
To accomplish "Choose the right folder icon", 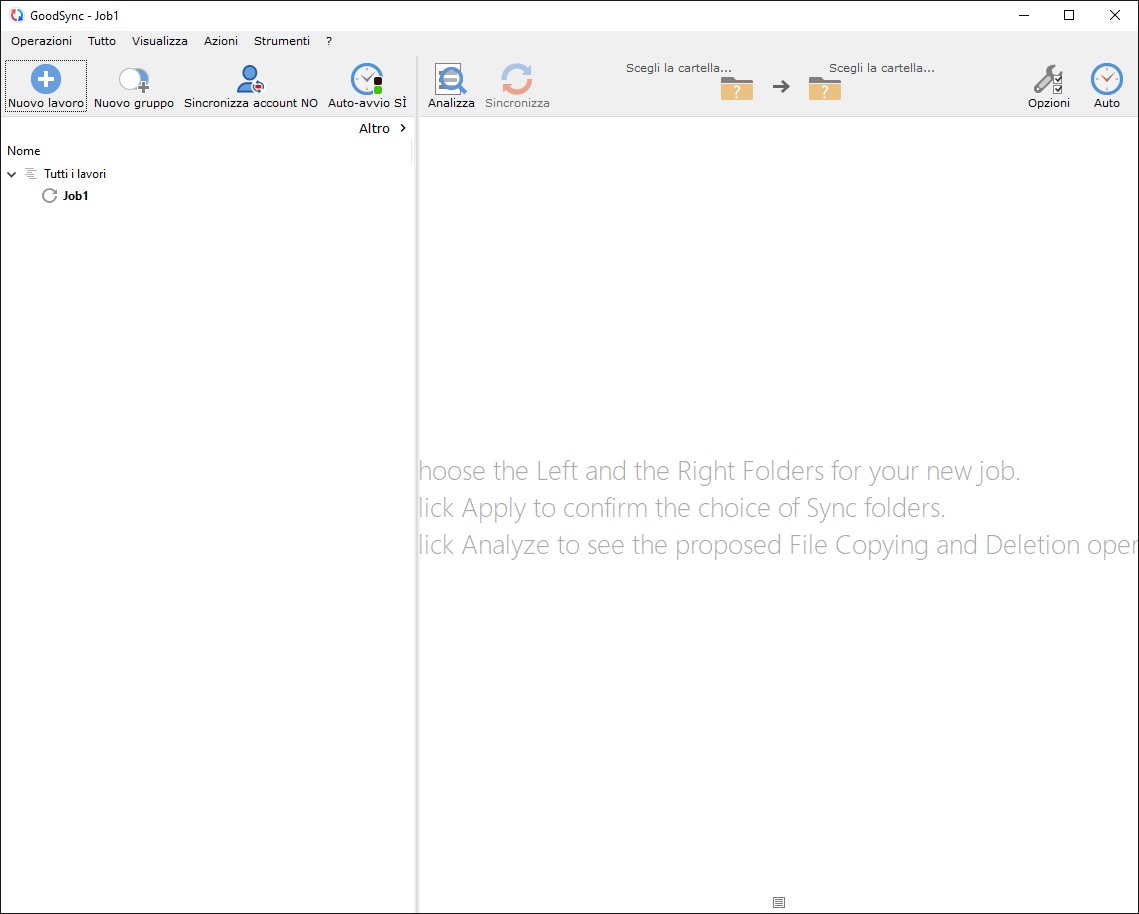I will [x=824, y=89].
